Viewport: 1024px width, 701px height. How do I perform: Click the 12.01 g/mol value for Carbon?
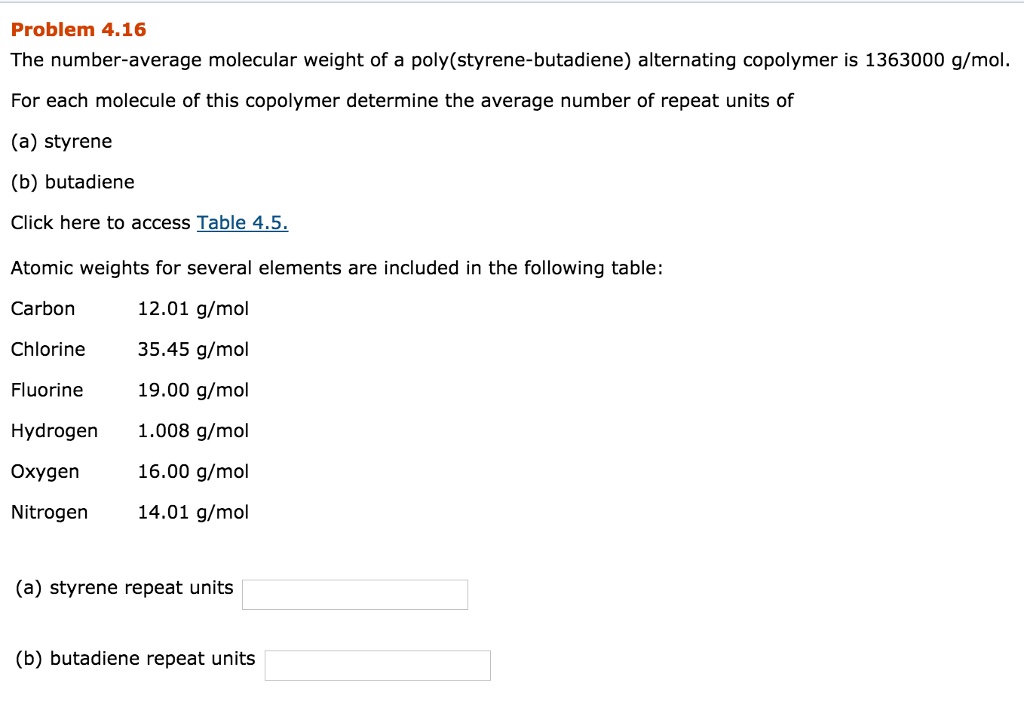pos(193,309)
